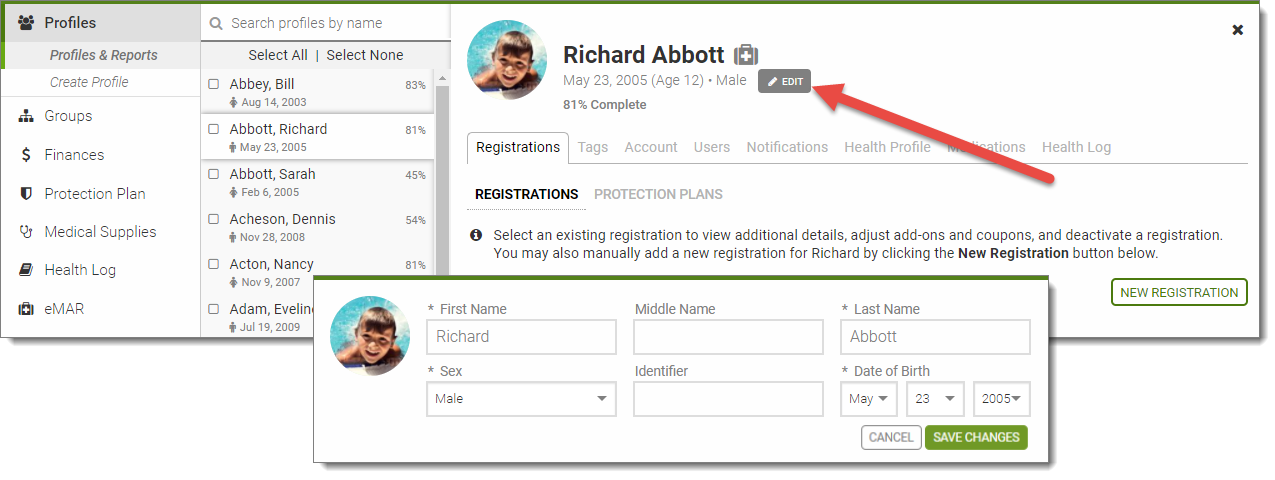Click the New Registration button

click(x=1179, y=292)
